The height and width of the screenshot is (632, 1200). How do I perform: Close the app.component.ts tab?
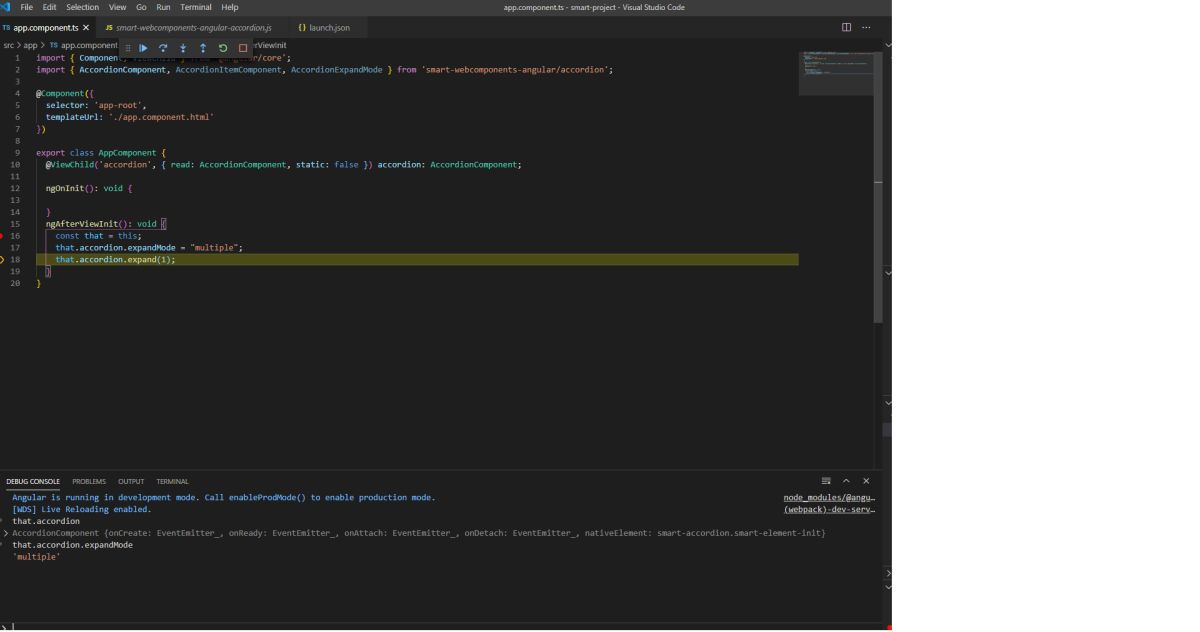(x=86, y=27)
